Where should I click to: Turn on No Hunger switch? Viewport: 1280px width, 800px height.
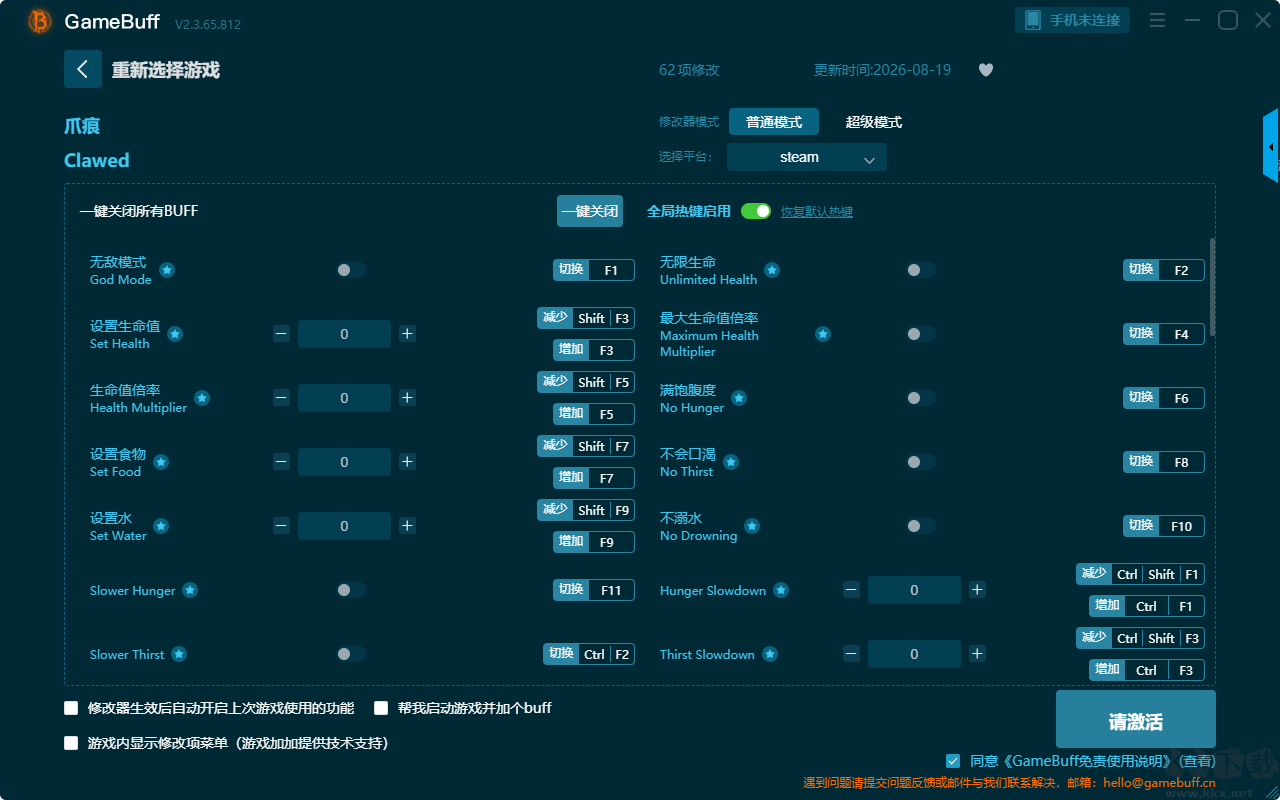coord(921,398)
